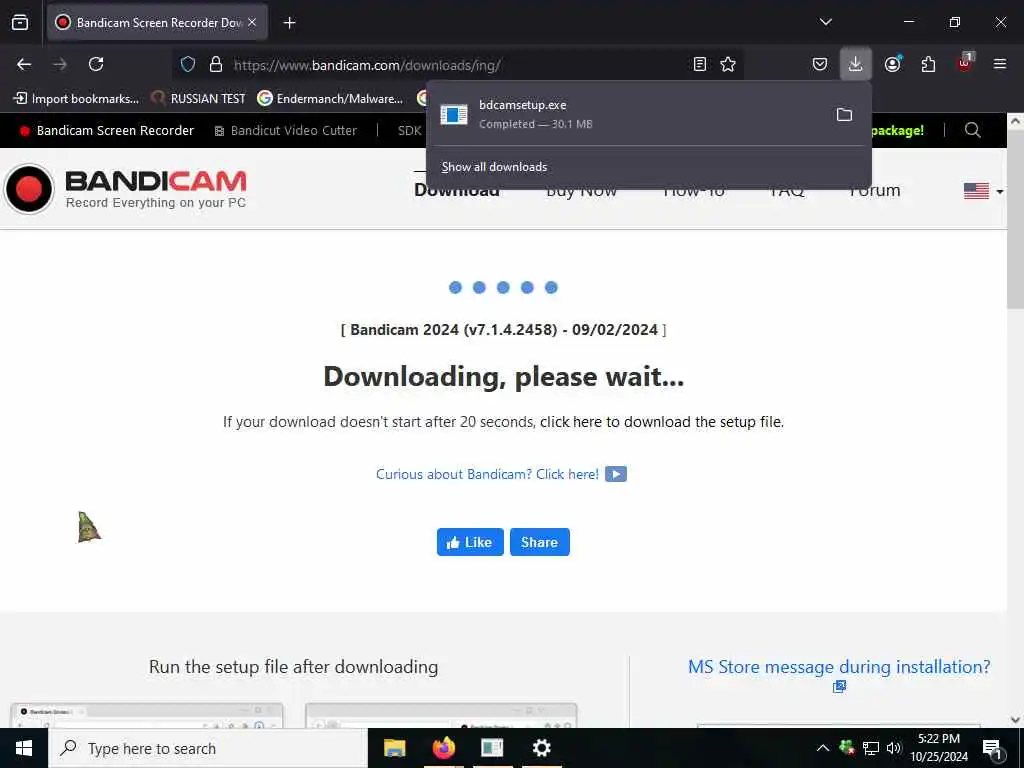
Task: Open tracking protection shield icon
Action: [188, 64]
